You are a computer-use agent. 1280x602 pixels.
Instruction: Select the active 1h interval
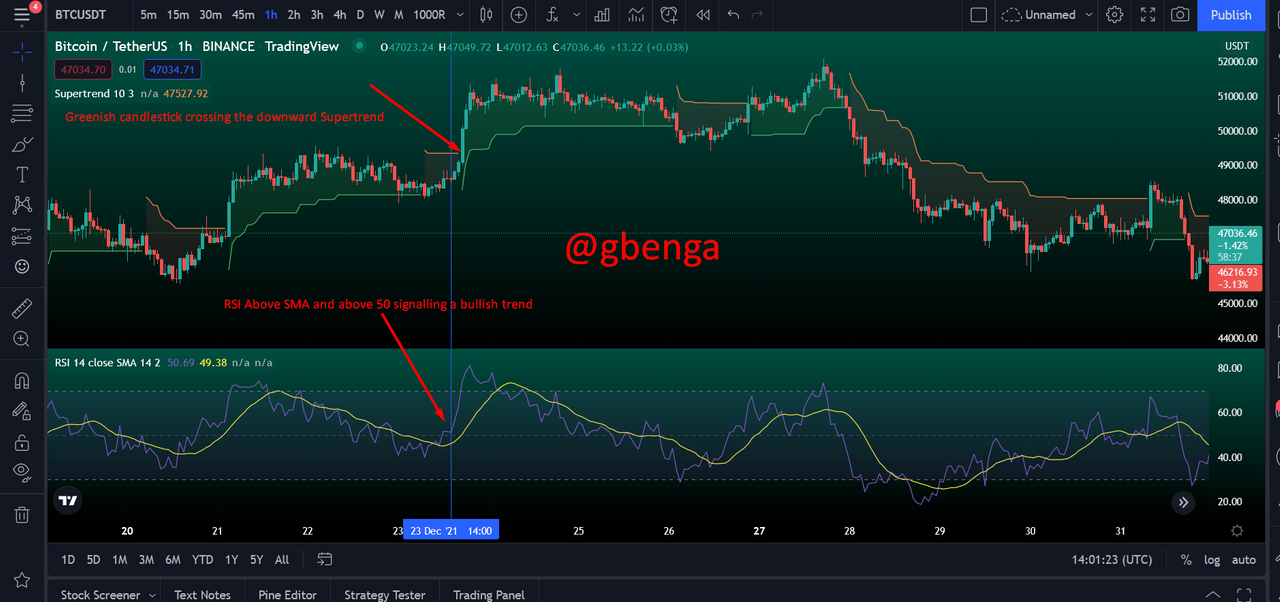[x=271, y=15]
